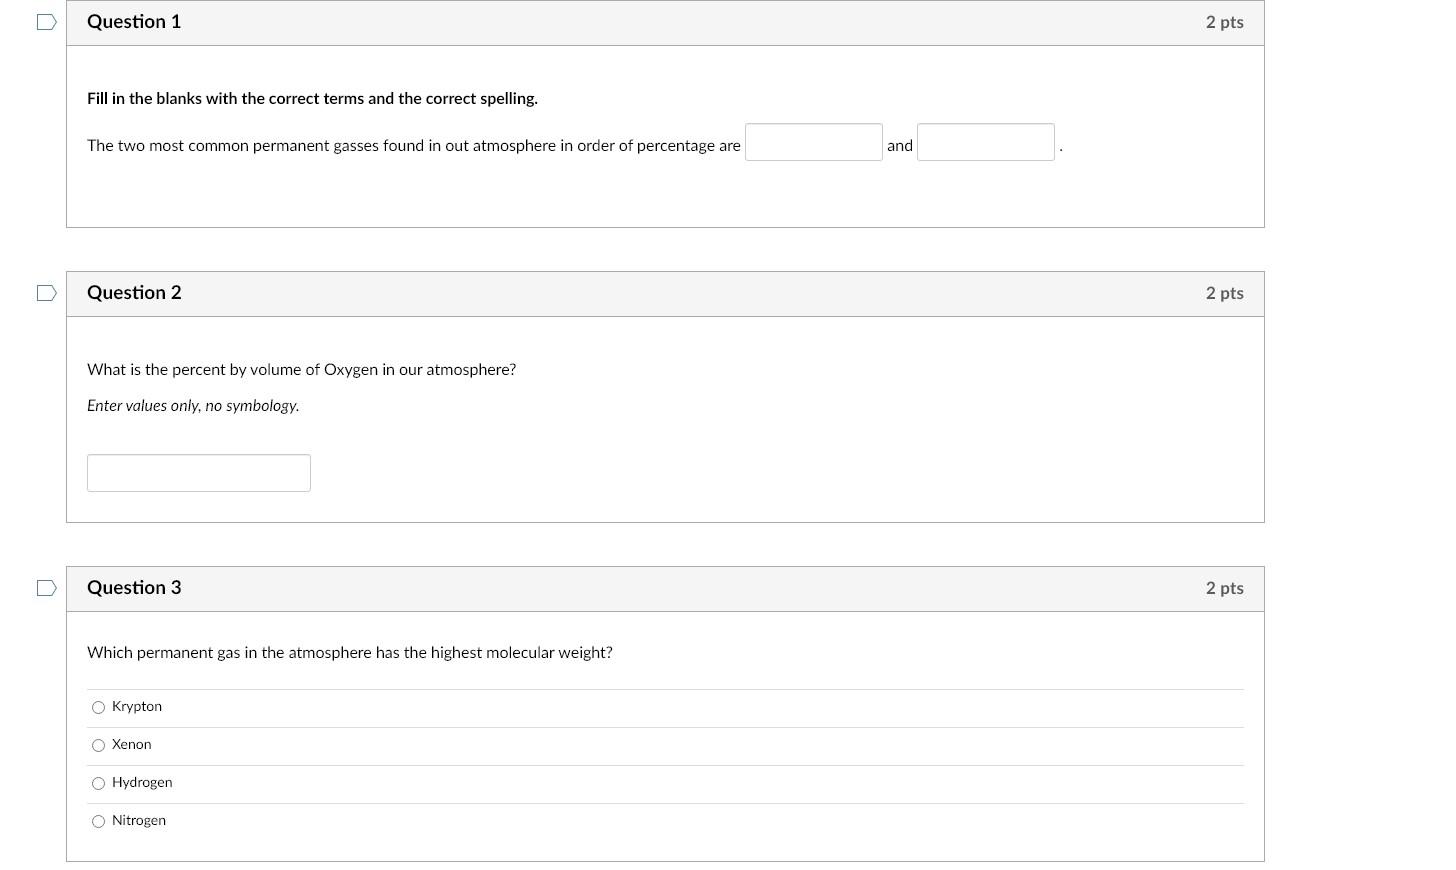This screenshot has height=870, width=1456.
Task: Click the "2 pts" label of Question 1
Action: pyautogui.click(x=1224, y=22)
